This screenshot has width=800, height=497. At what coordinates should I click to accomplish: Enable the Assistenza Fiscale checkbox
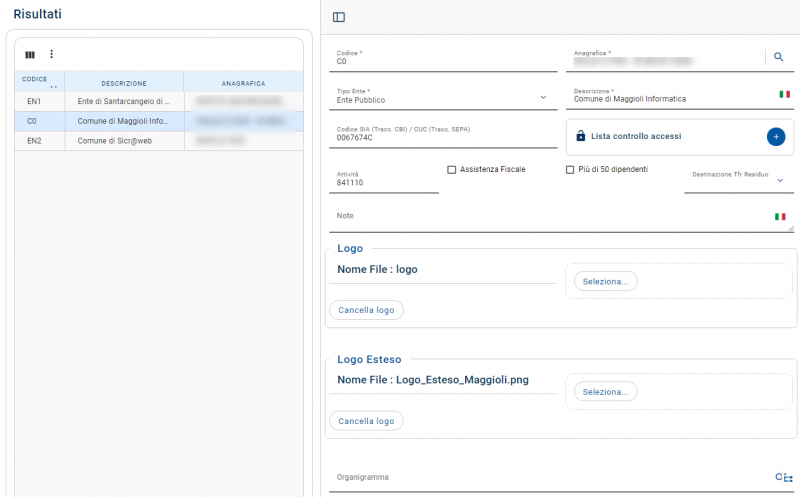[x=452, y=170]
